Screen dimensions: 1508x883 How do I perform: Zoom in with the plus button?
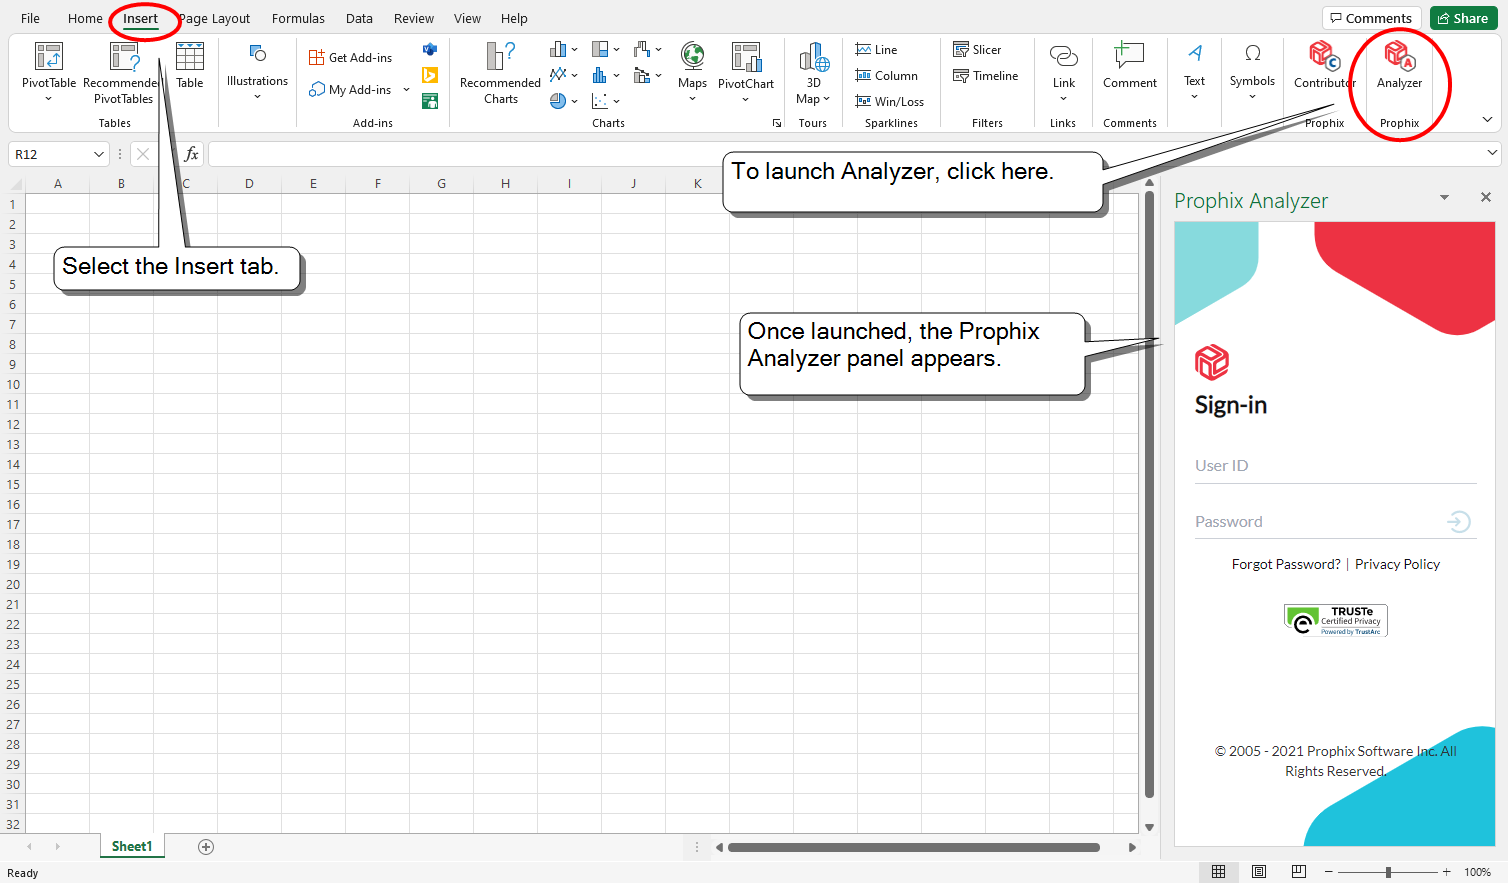[x=1446, y=872]
